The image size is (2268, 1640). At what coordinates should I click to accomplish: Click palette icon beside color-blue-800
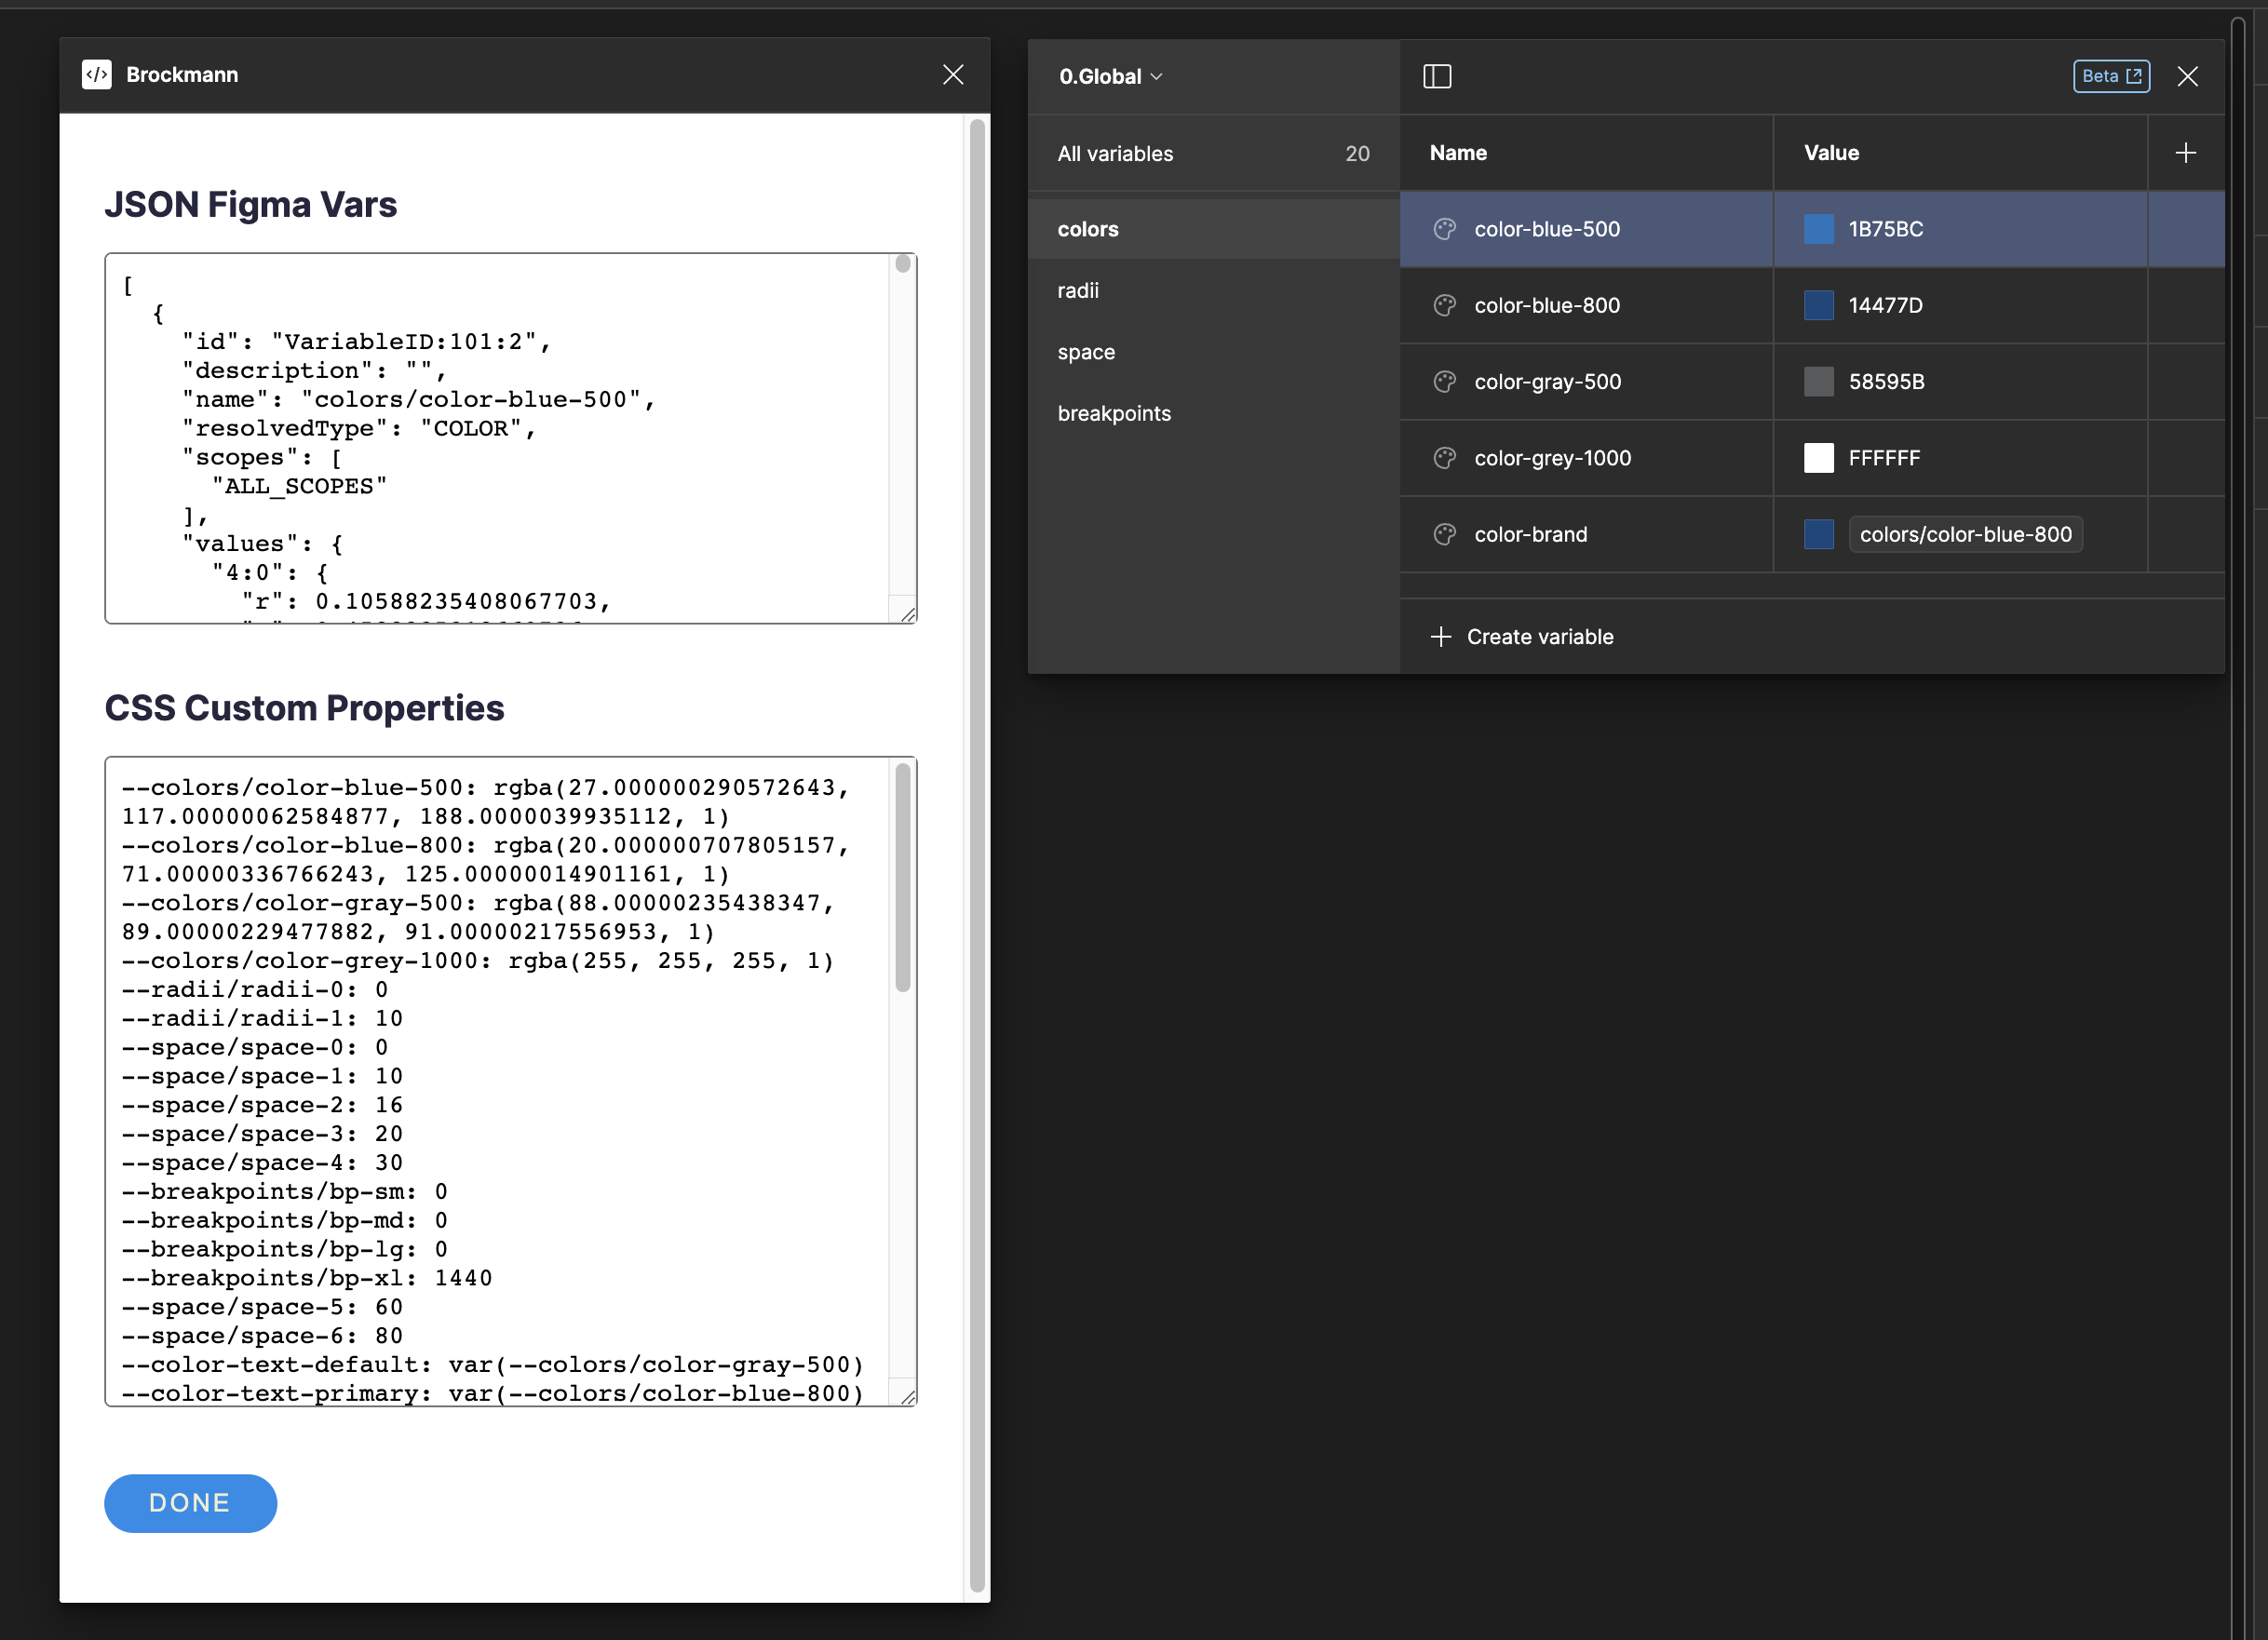click(1444, 305)
